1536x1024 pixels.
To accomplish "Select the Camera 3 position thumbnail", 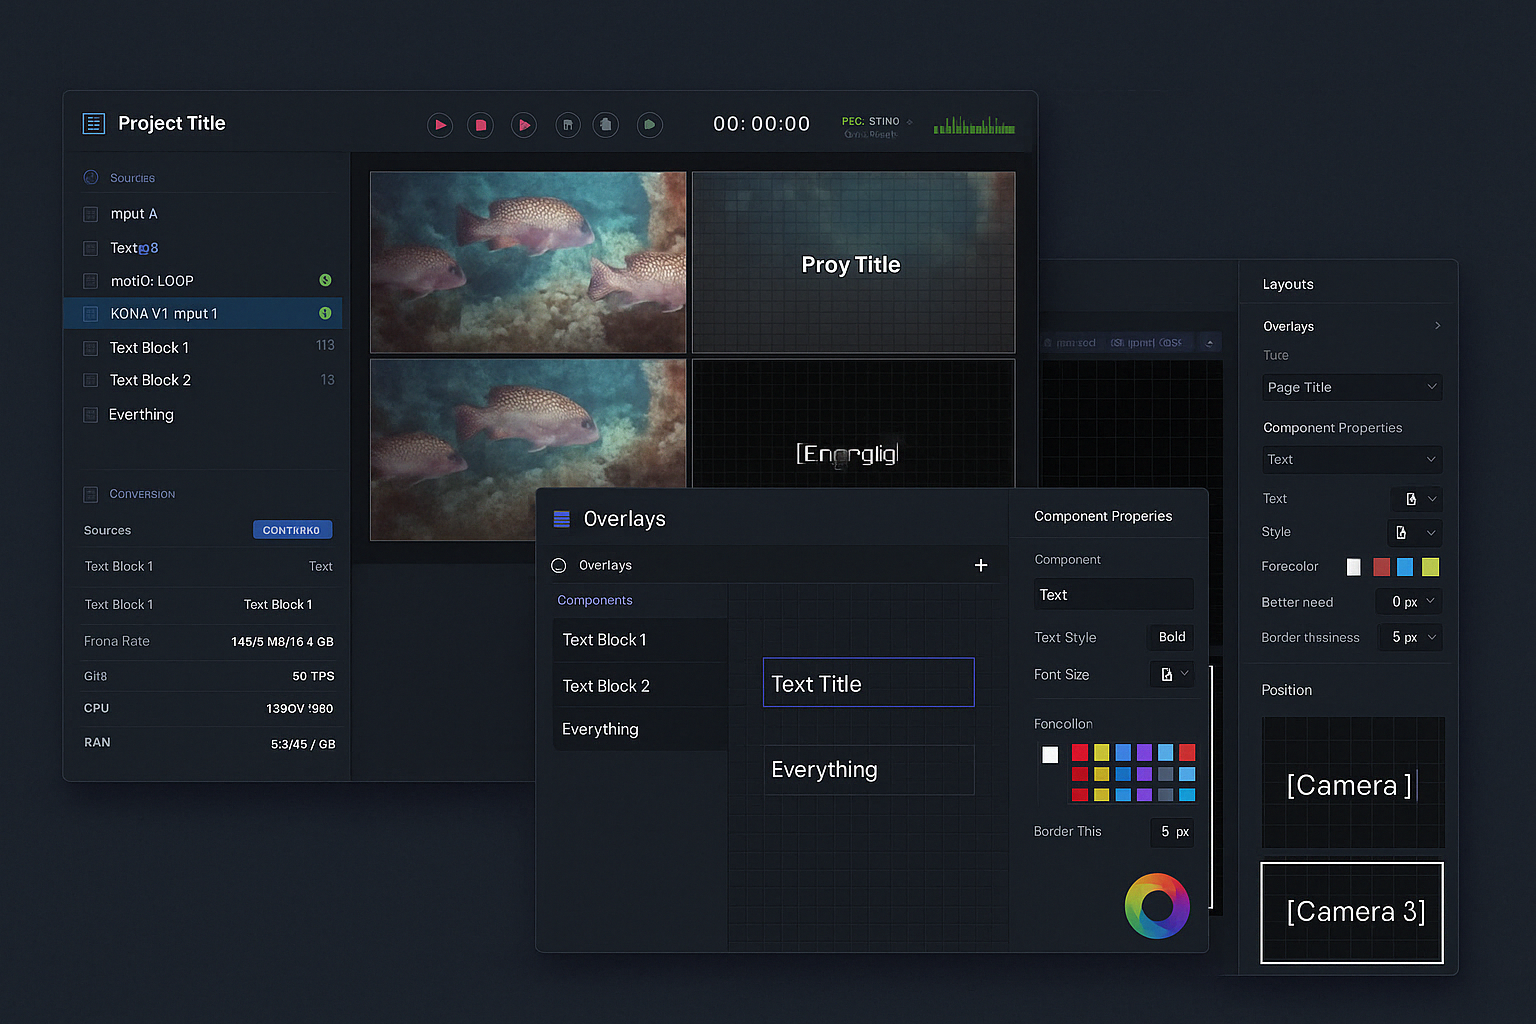I will 1352,912.
